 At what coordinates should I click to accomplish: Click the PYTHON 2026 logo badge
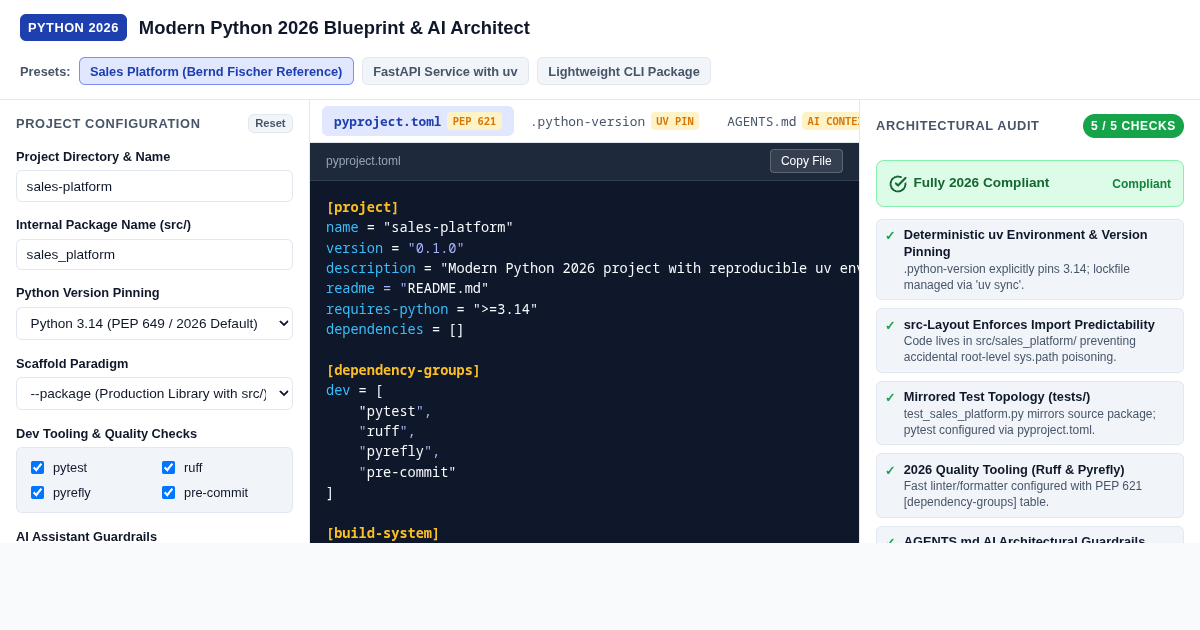[x=73, y=28]
